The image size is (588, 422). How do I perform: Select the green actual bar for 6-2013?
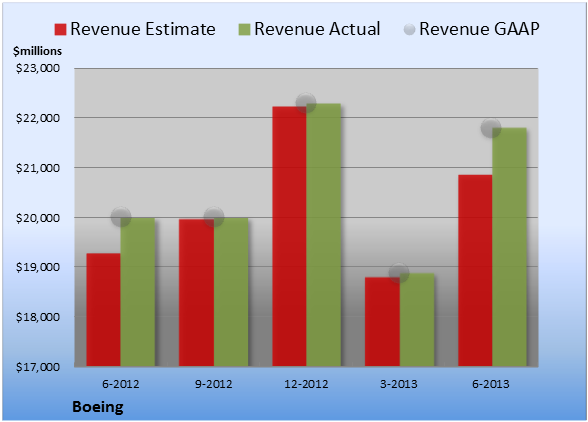click(x=510, y=247)
